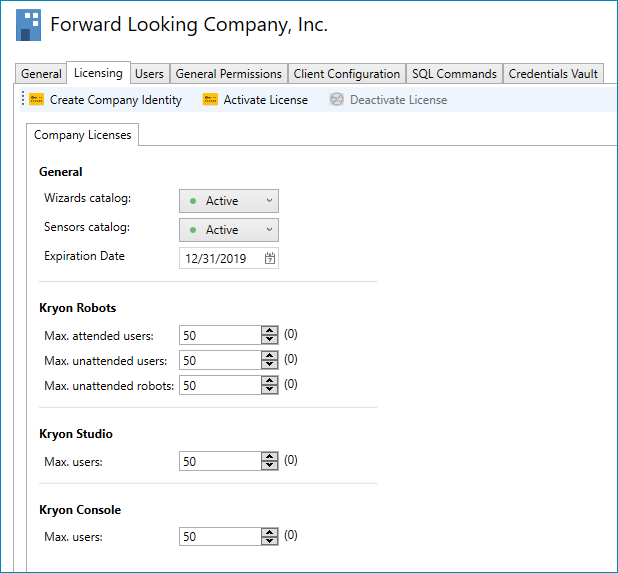Click the (0) count beside Kryon Console users

[x=291, y=535]
